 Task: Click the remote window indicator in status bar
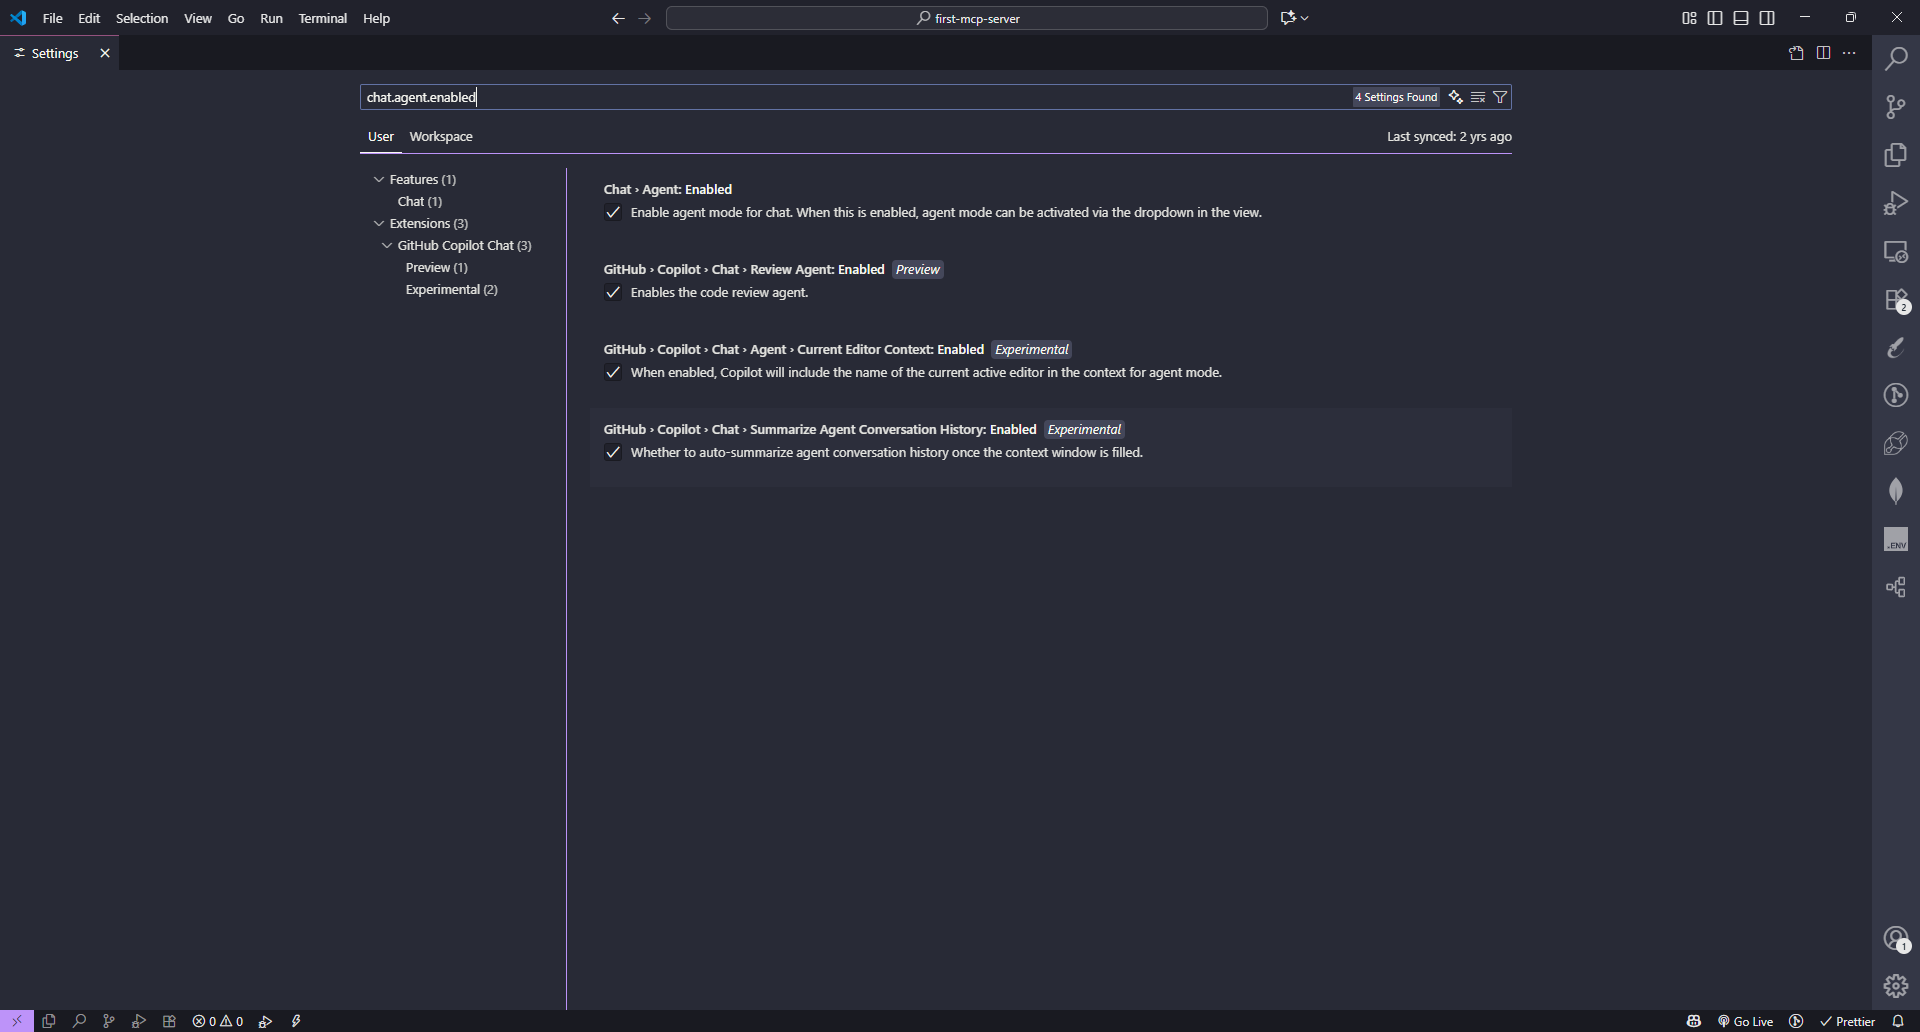coord(17,1021)
